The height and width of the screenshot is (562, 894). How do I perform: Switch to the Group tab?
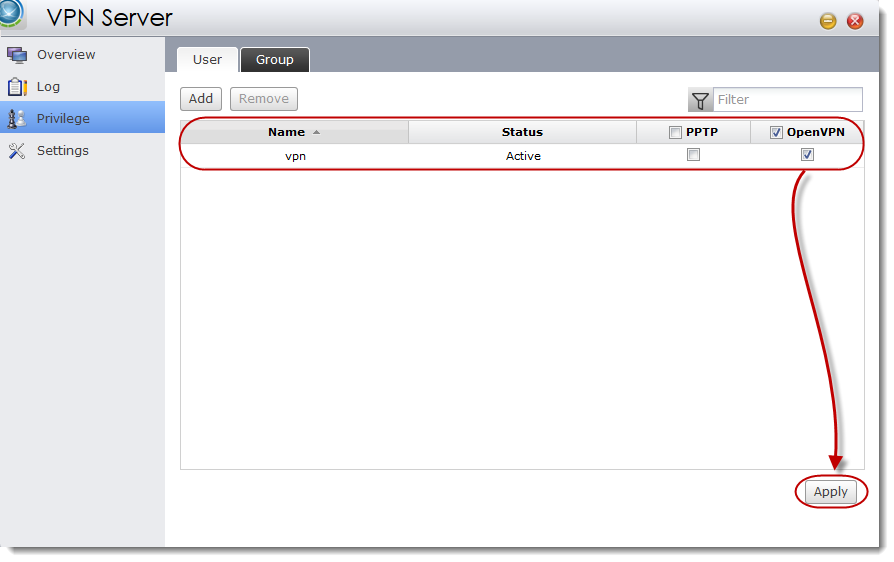coord(275,60)
